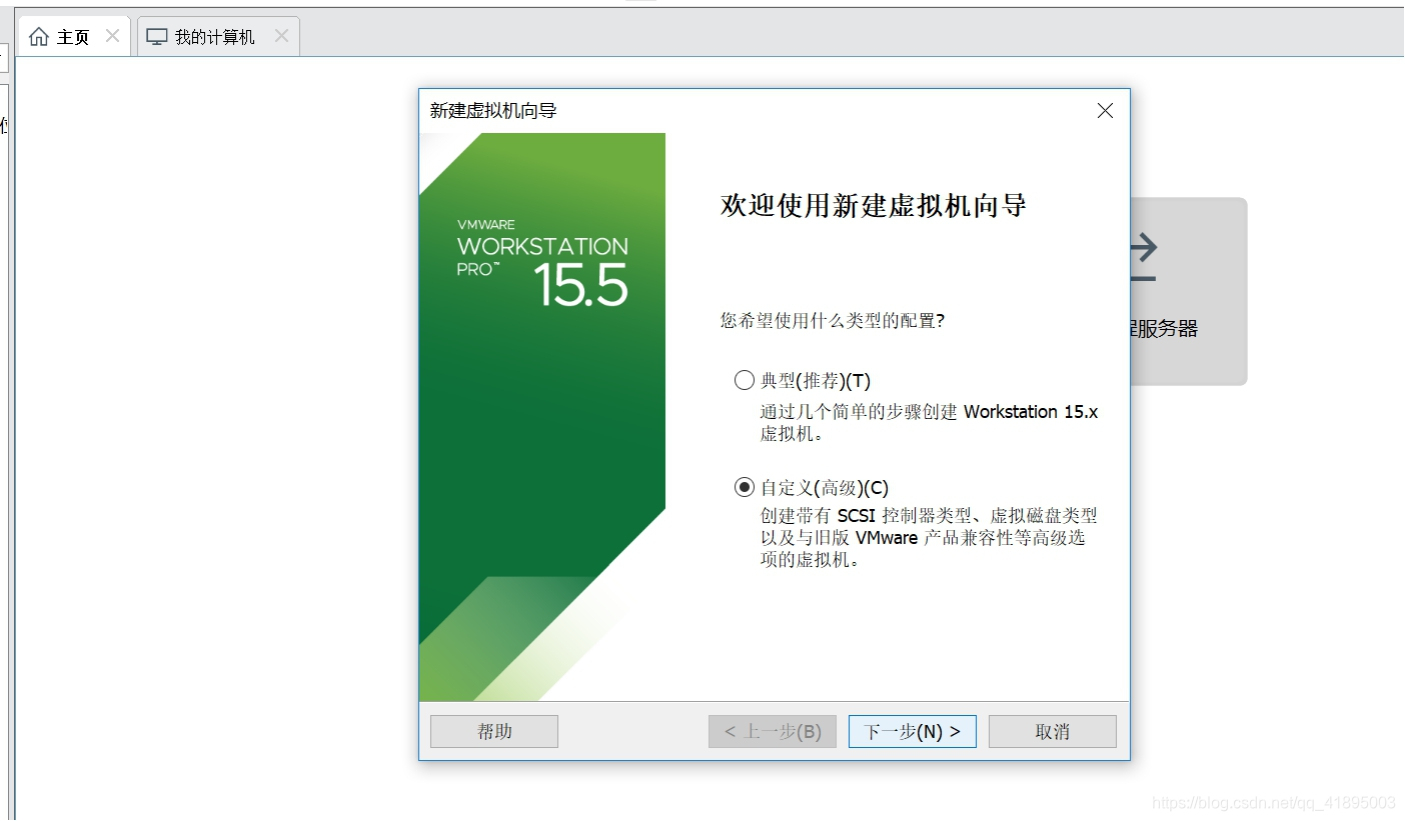Close the 我的计算机 tab
Viewport: 1405px width, 821px height.
281,36
